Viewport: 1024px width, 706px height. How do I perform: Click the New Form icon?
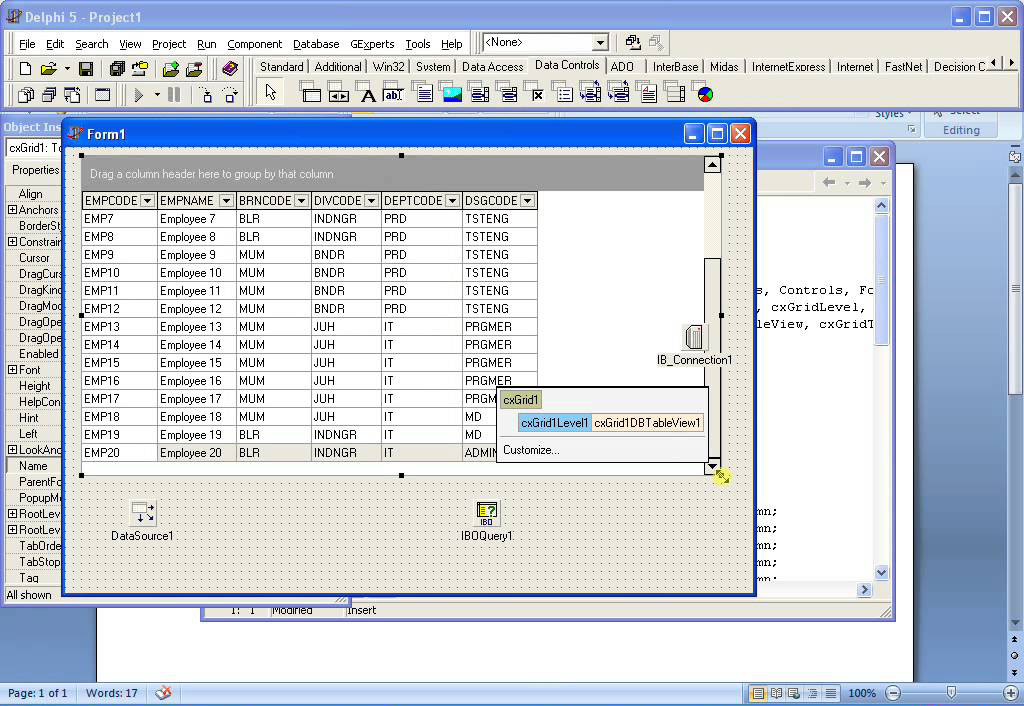[x=103, y=95]
